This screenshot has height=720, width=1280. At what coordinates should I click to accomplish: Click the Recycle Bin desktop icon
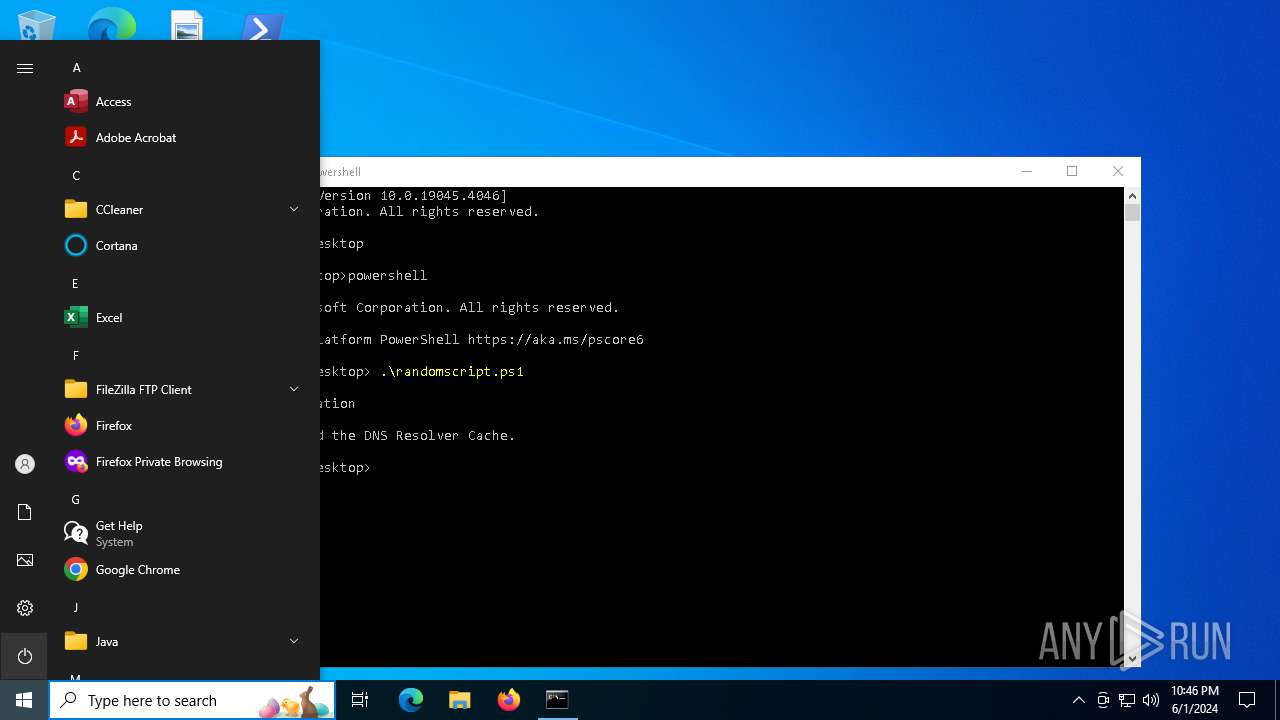[x=37, y=24]
